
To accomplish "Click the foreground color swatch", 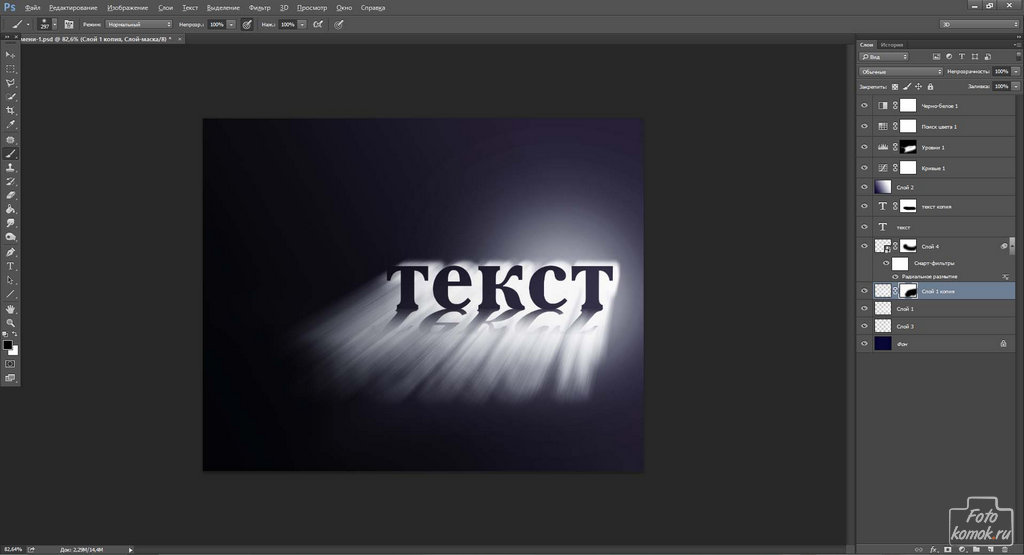I will pyautogui.click(x=7, y=345).
